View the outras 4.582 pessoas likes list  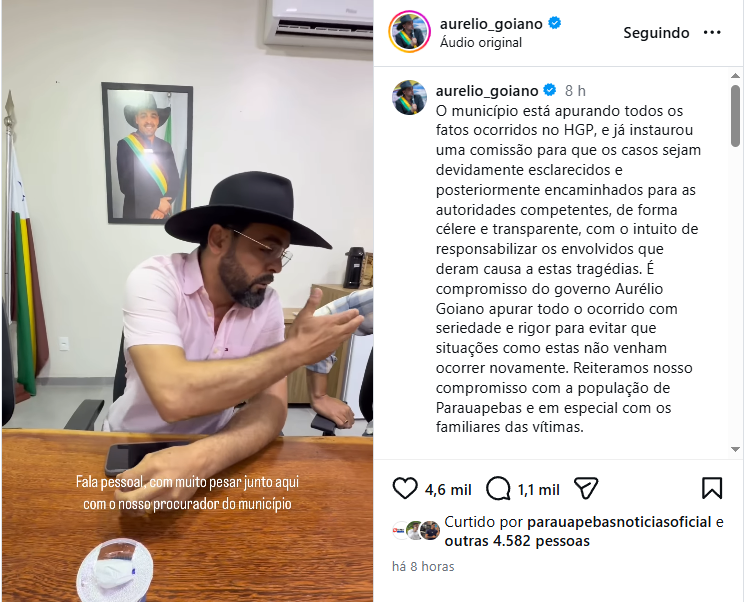517,541
